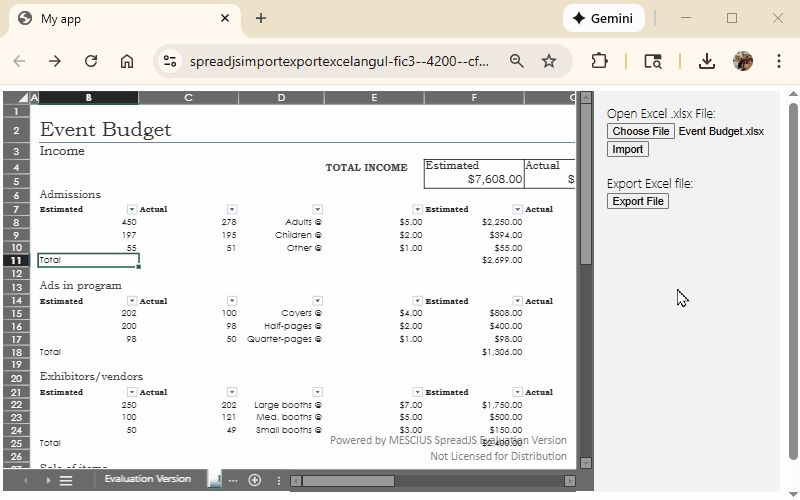Viewport: 800px width, 500px height.
Task: Select column D header
Action: tap(281, 97)
